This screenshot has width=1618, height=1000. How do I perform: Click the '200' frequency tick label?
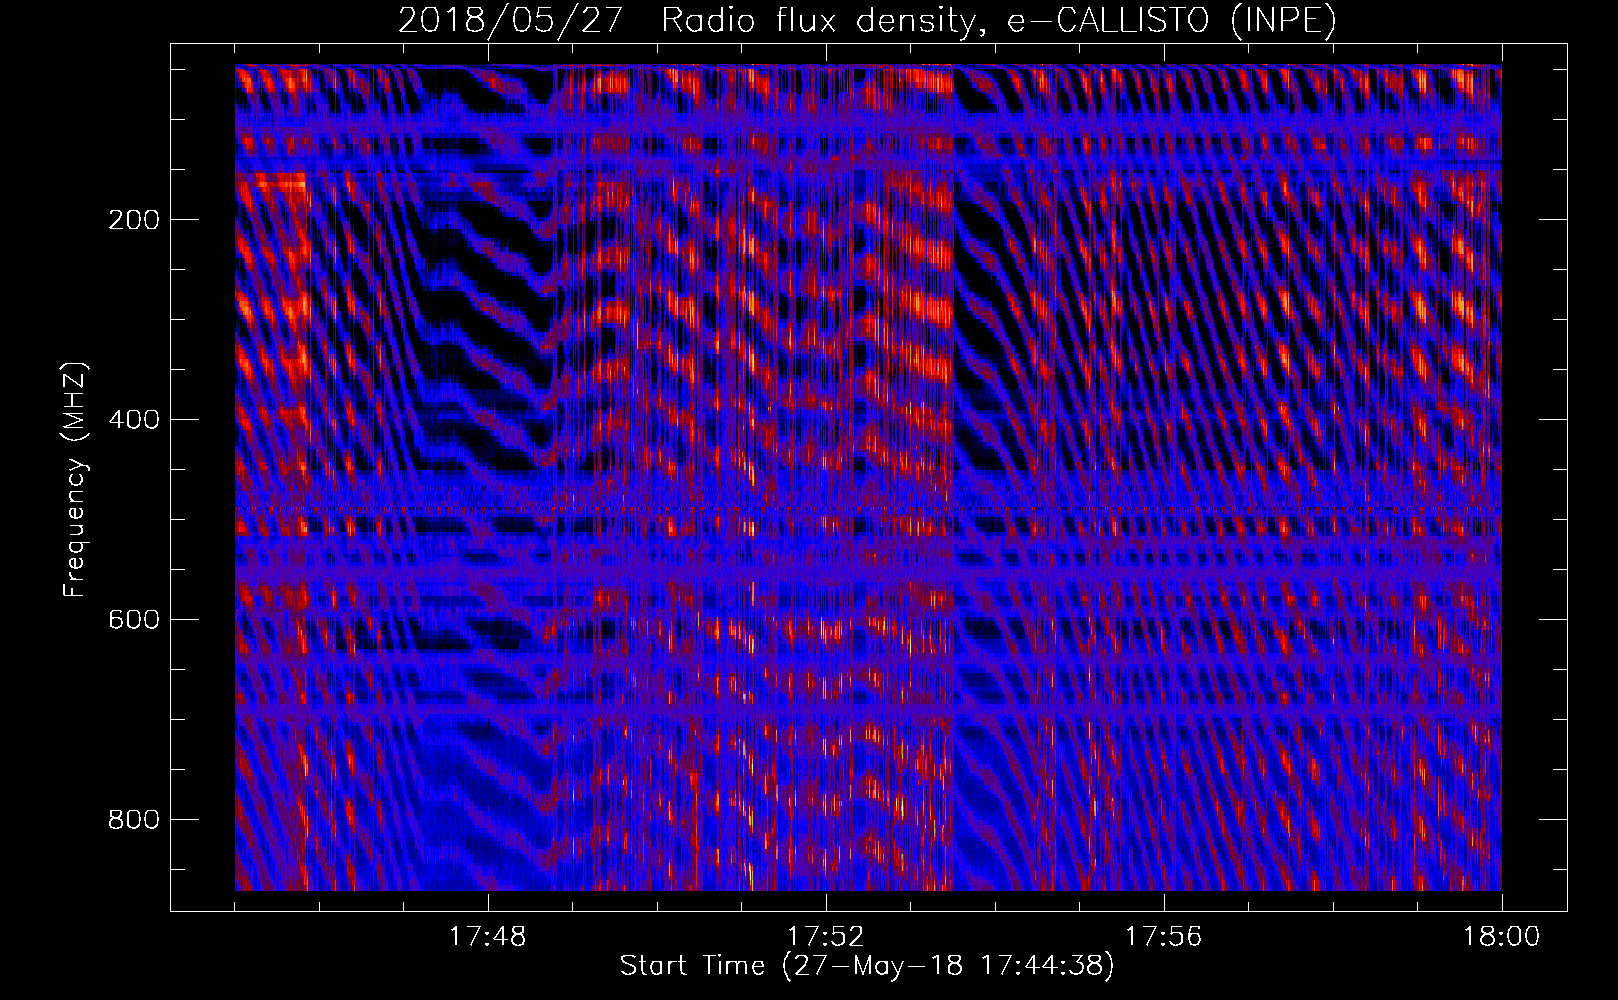coord(133,220)
